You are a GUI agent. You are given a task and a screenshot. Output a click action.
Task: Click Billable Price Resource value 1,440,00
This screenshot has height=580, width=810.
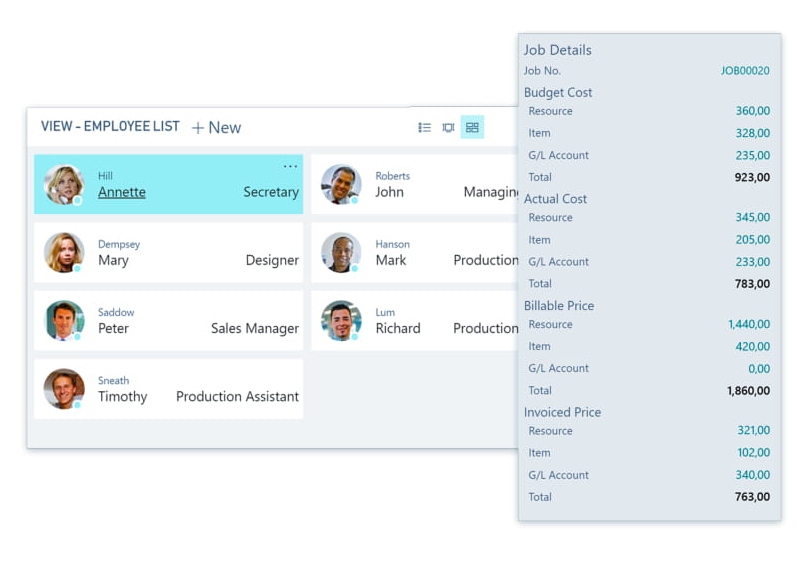(x=748, y=325)
